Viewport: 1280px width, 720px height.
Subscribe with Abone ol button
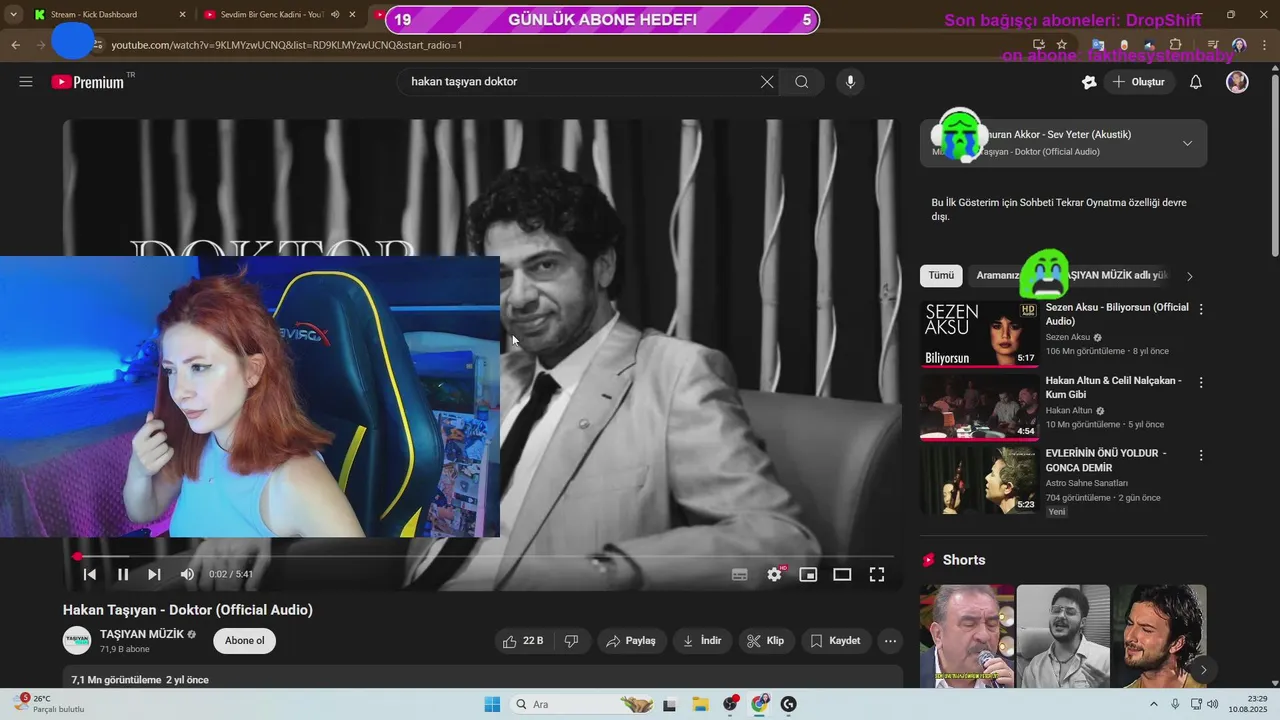[244, 641]
